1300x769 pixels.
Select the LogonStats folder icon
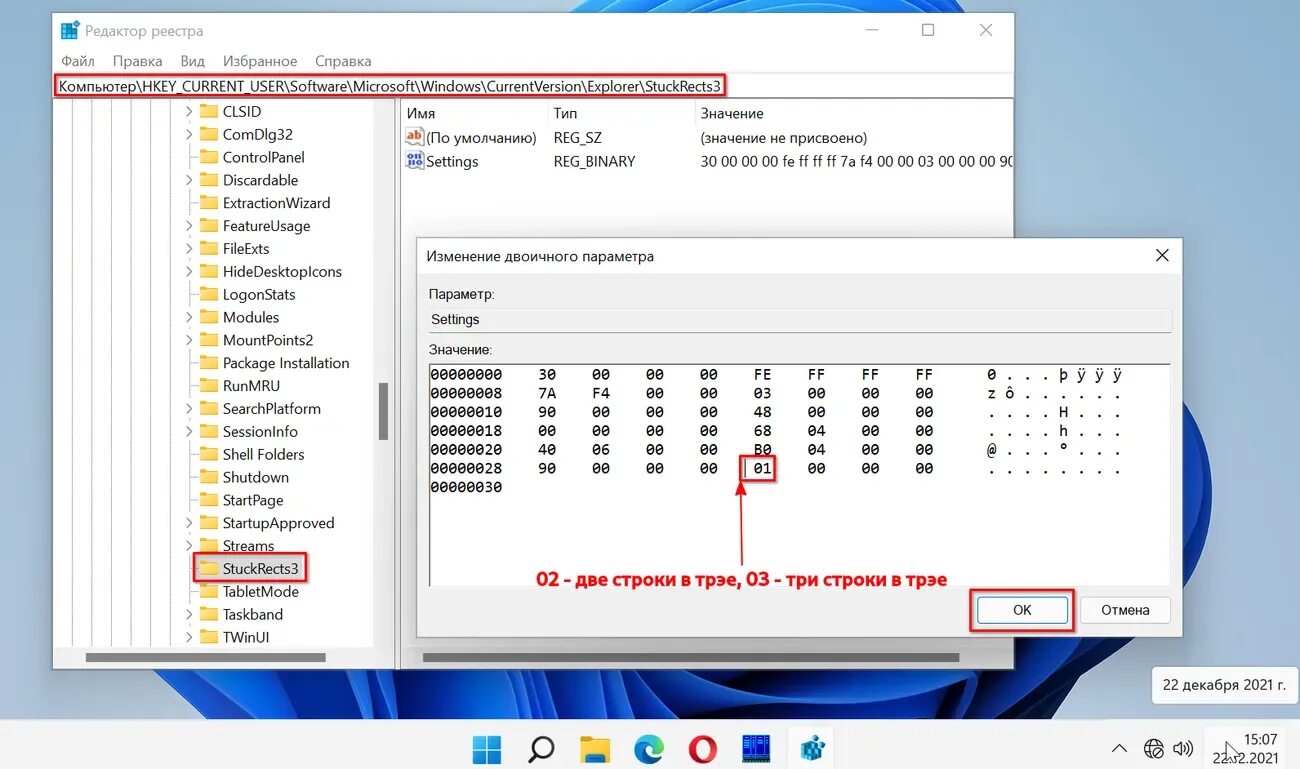[208, 294]
